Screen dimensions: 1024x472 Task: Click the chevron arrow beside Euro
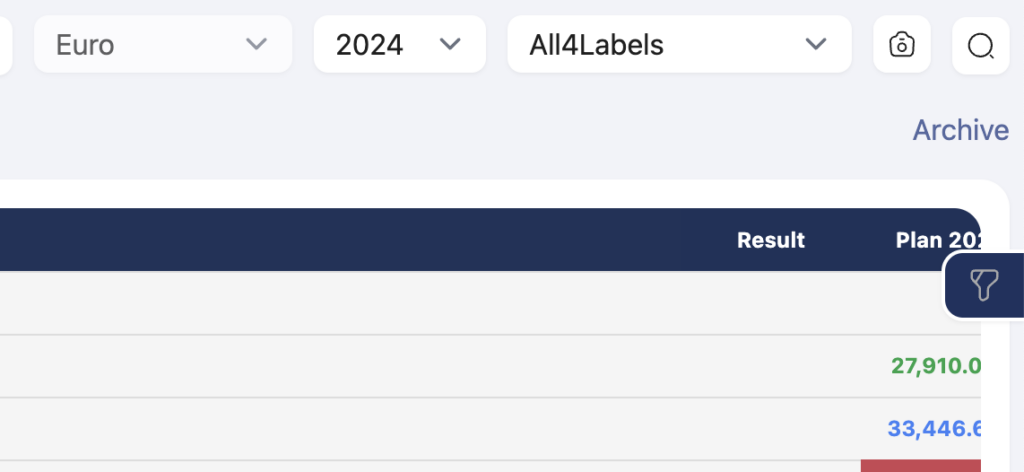(256, 44)
